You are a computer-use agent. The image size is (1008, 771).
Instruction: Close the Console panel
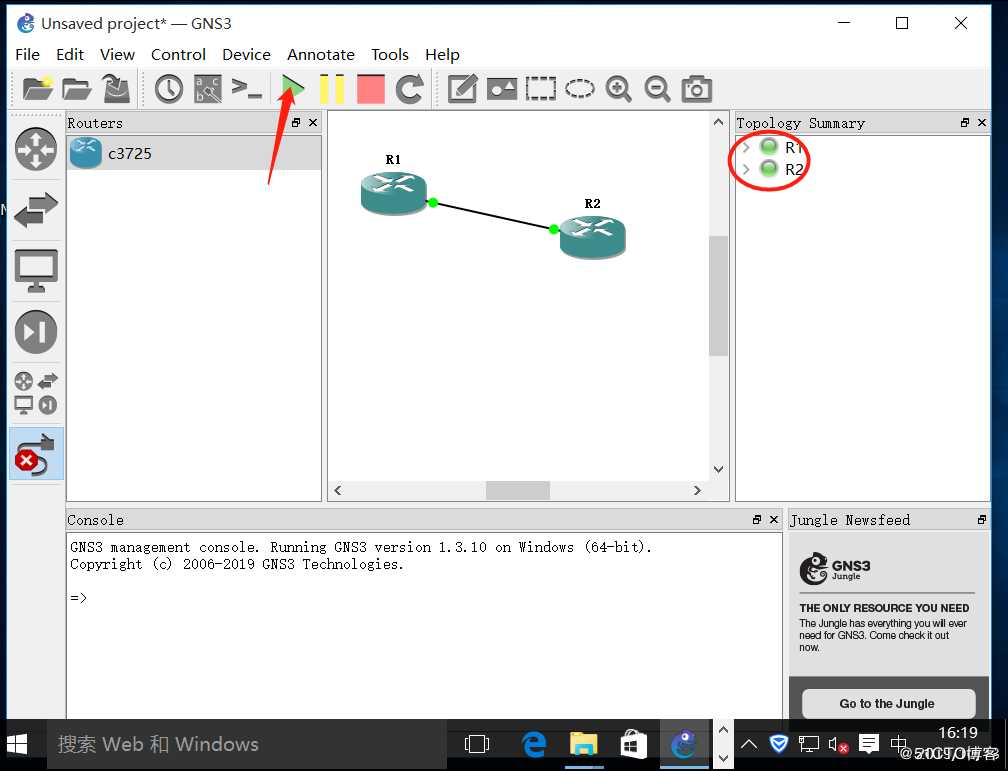click(x=774, y=519)
